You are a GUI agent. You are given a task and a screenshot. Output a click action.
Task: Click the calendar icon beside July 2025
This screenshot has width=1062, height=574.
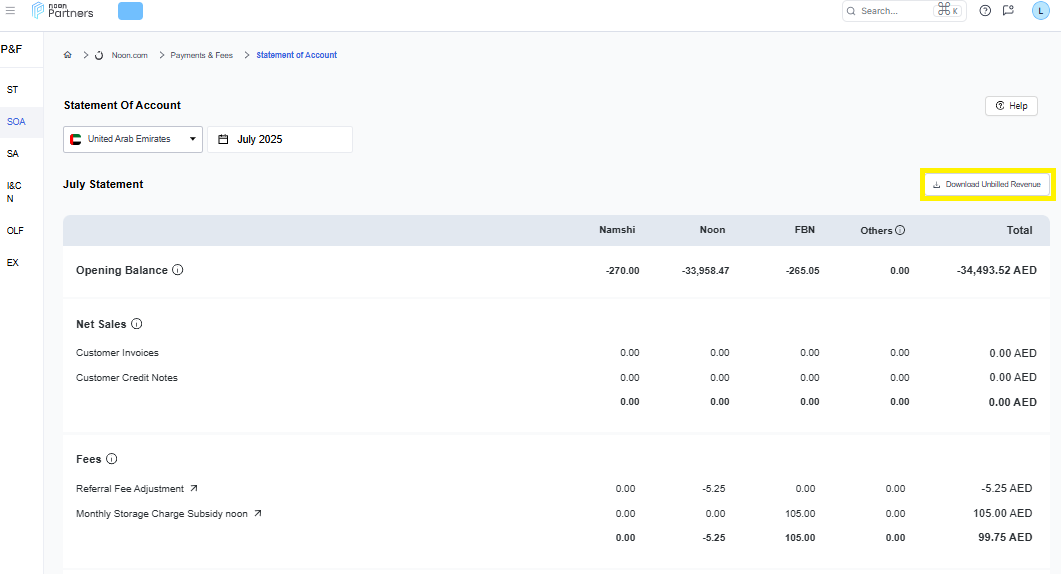tap(223, 139)
